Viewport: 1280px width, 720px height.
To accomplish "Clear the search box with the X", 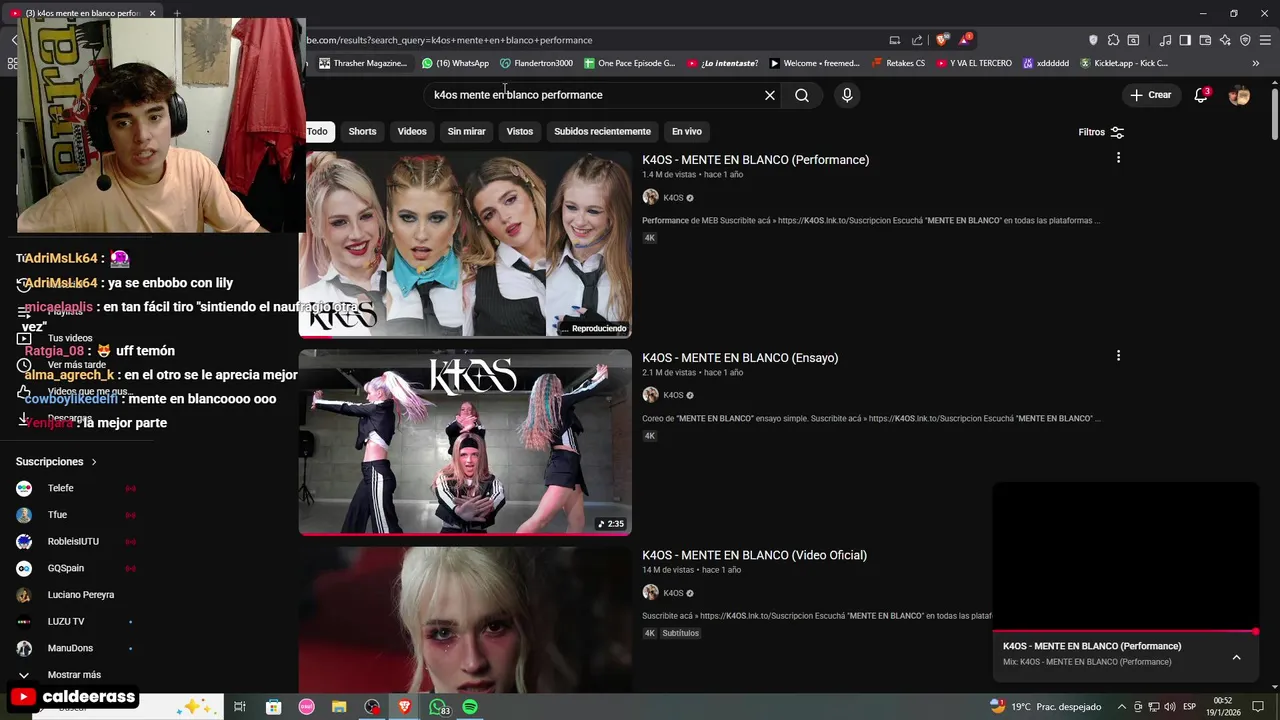I will pyautogui.click(x=770, y=95).
